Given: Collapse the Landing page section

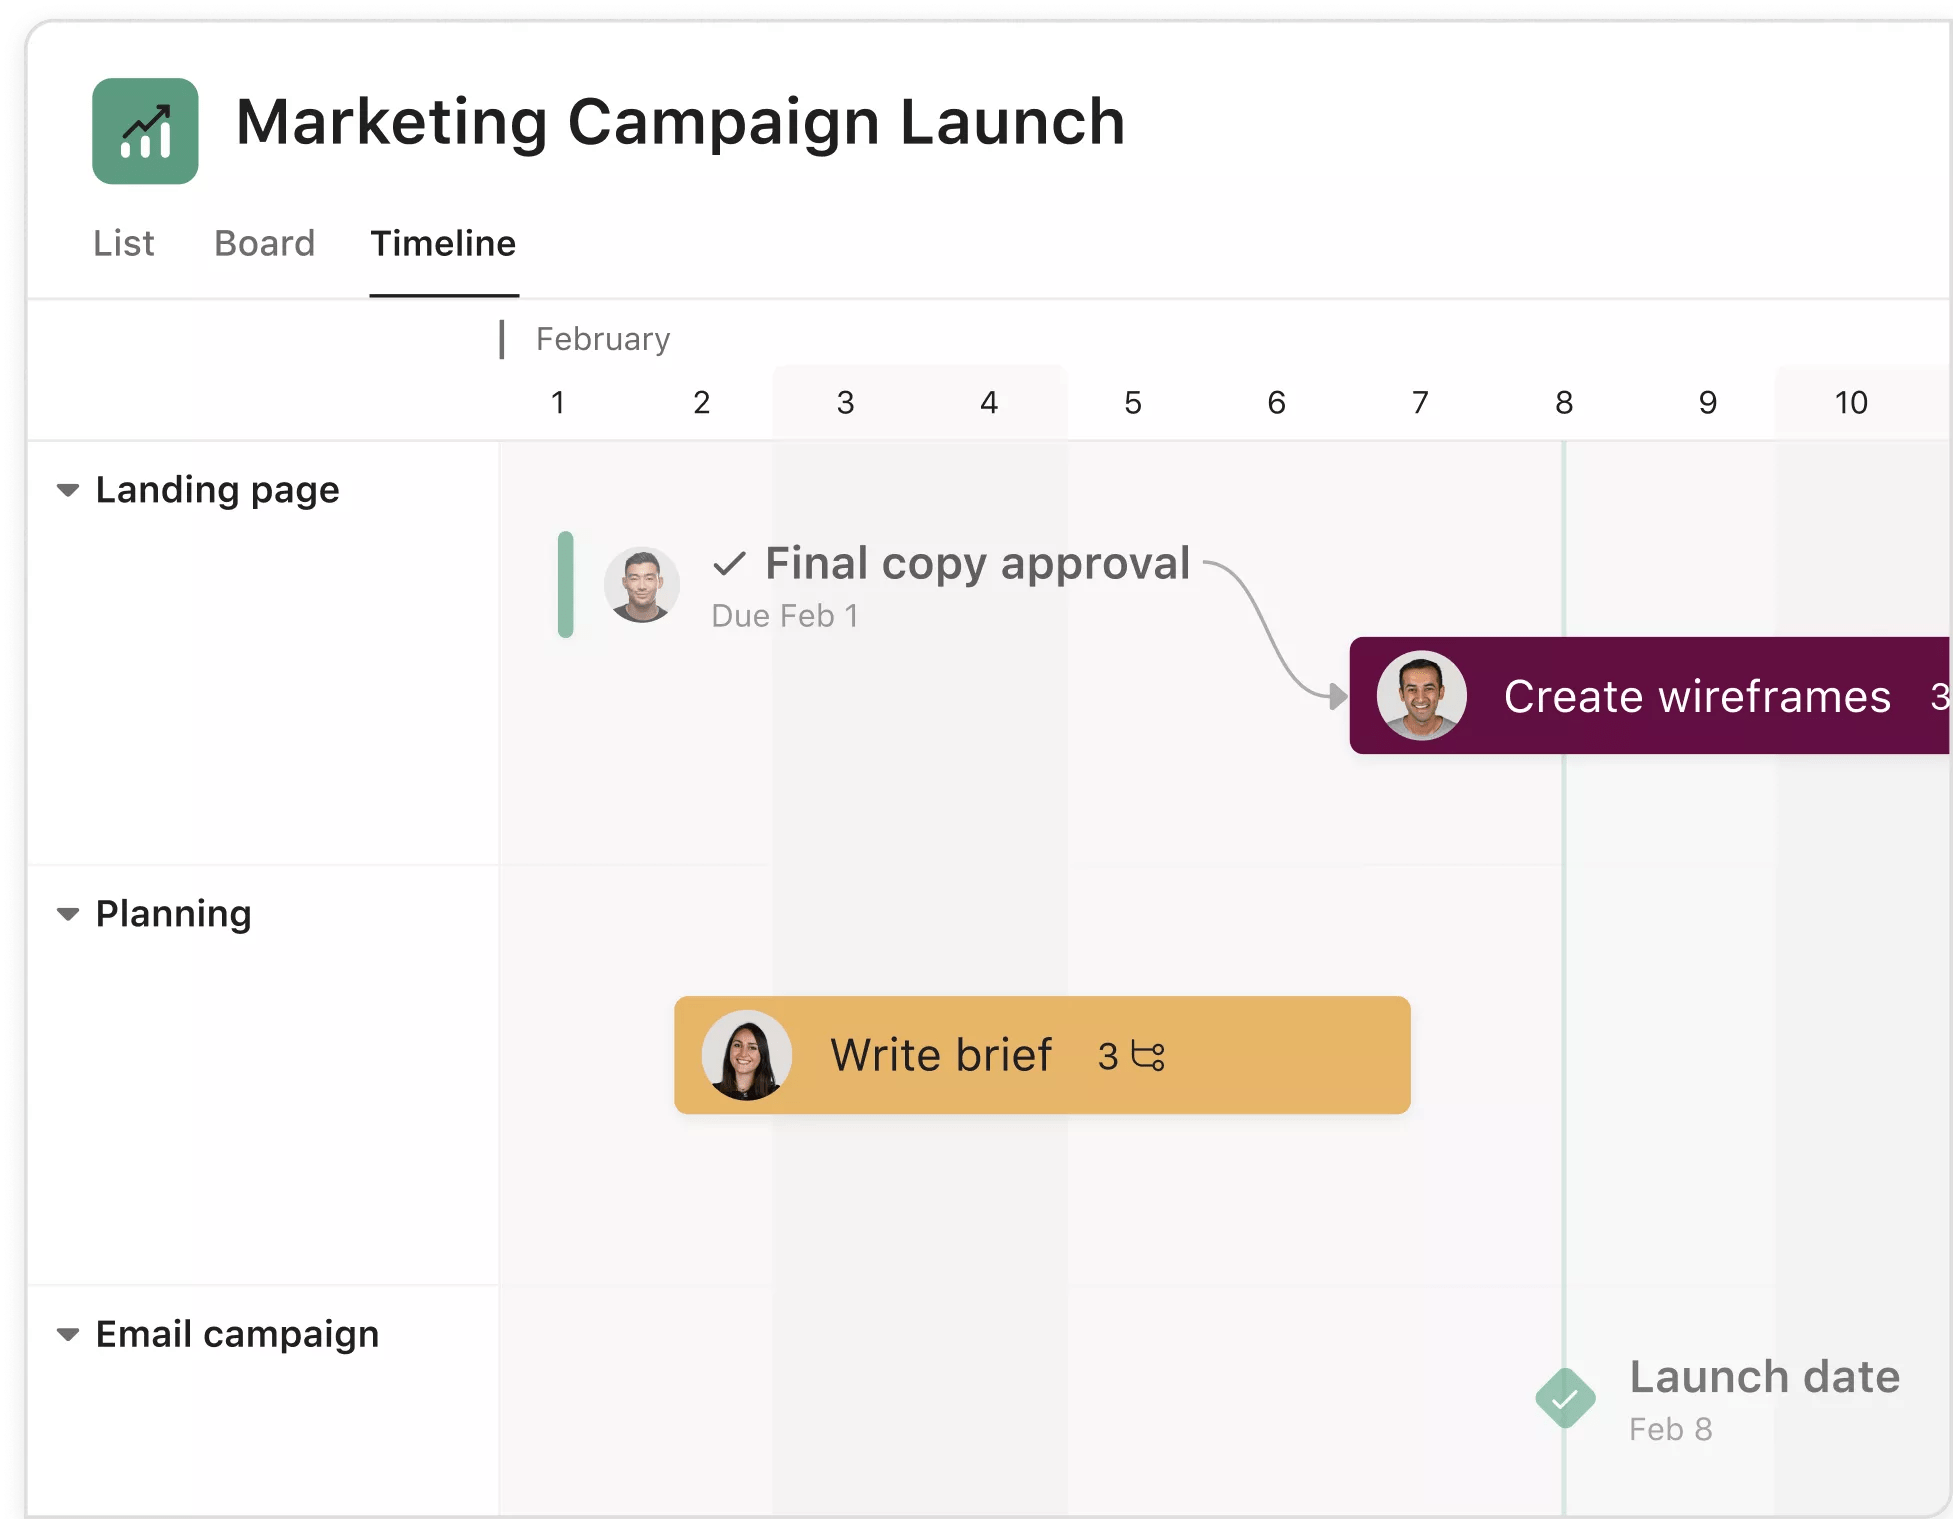Looking at the screenshot, I should (x=67, y=489).
